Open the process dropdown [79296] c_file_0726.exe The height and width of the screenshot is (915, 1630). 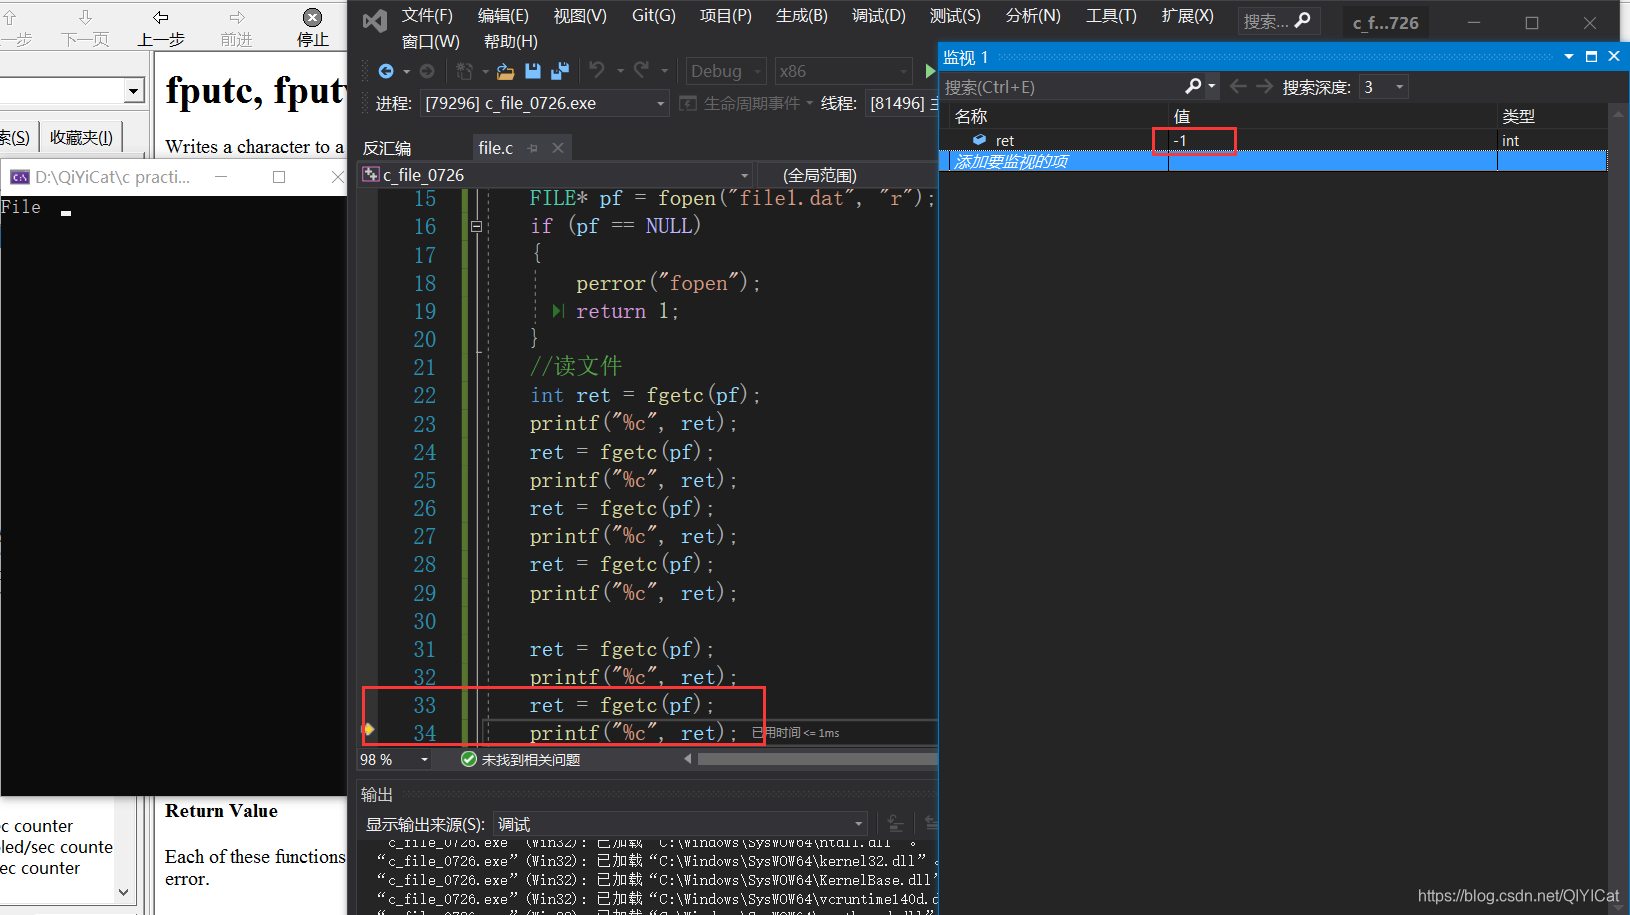click(x=660, y=103)
